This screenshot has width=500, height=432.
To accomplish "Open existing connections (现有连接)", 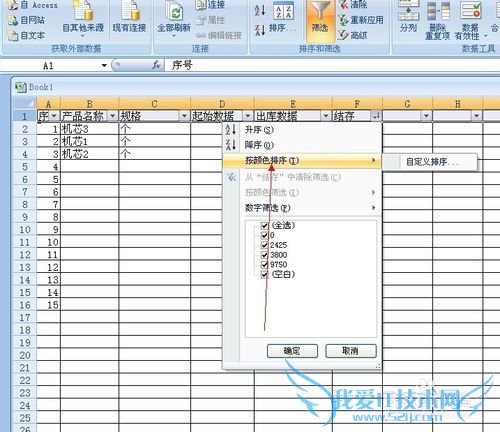I will click(129, 18).
